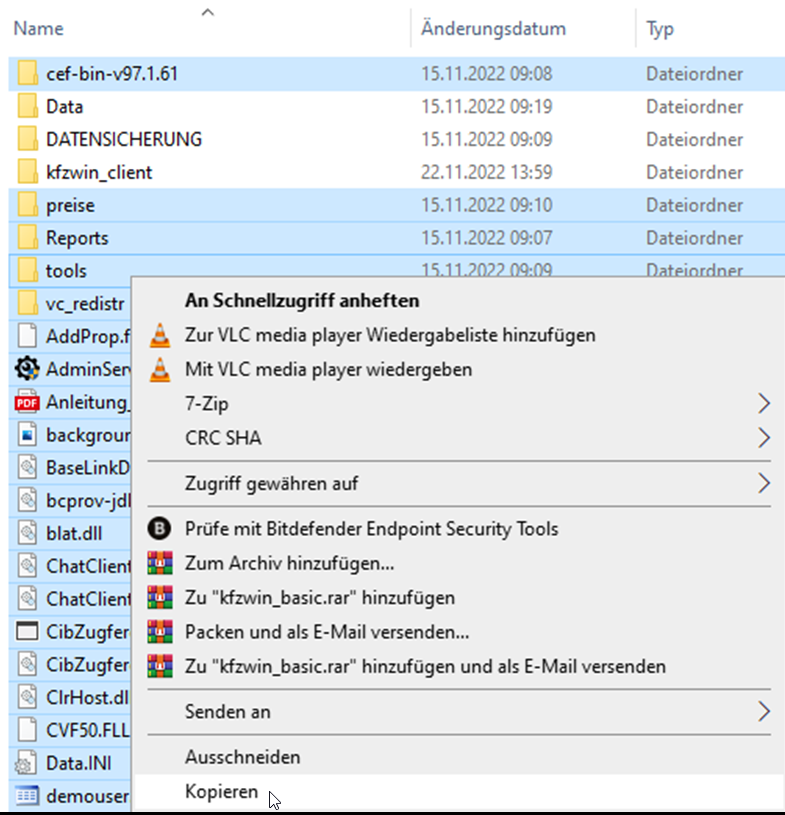The image size is (785, 815).
Task: Click the DATENSICHERUNG folder icon
Action: click(x=27, y=139)
